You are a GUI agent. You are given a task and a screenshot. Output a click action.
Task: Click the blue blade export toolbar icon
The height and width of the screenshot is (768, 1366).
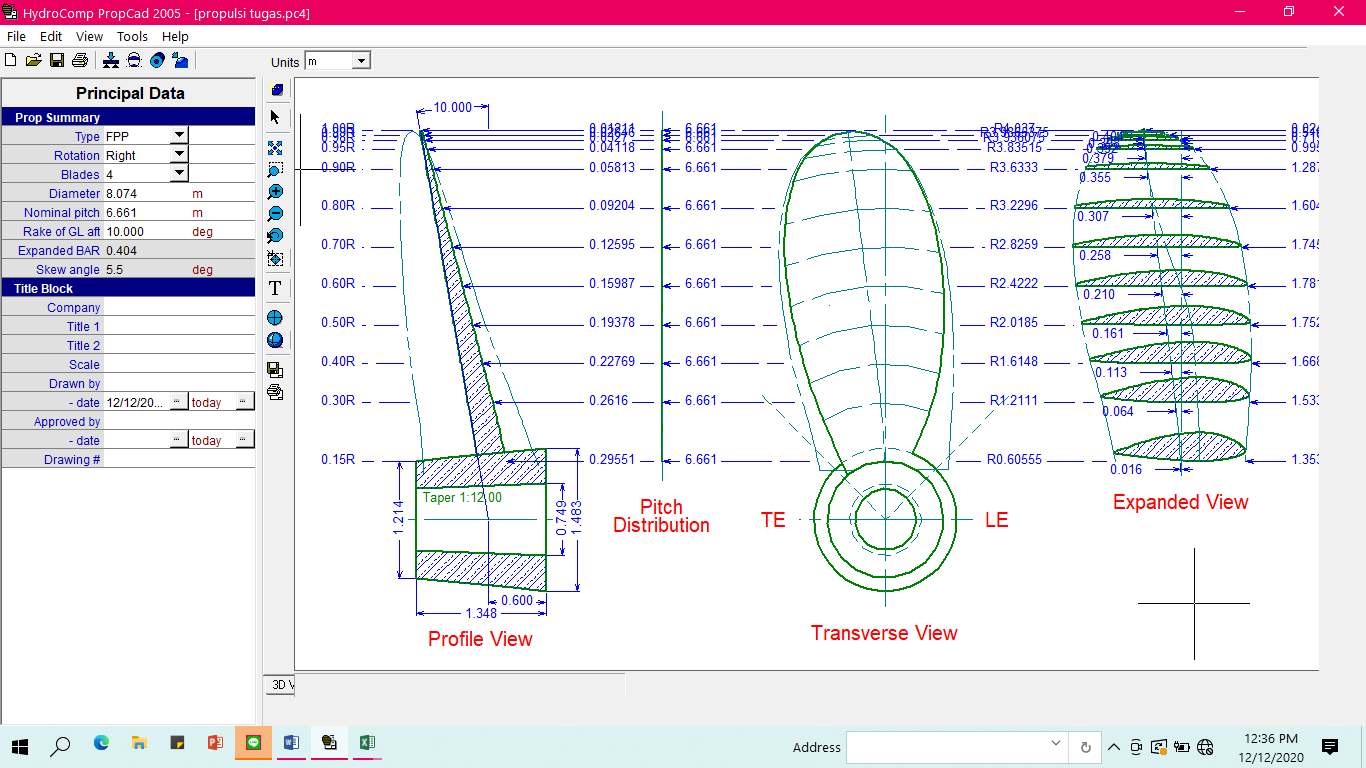180,60
